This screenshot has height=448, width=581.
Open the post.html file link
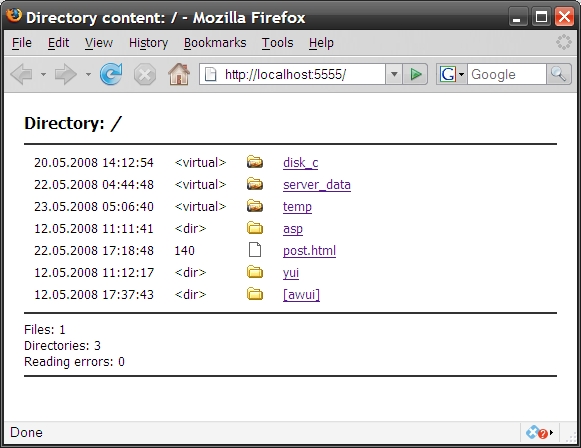pos(309,251)
